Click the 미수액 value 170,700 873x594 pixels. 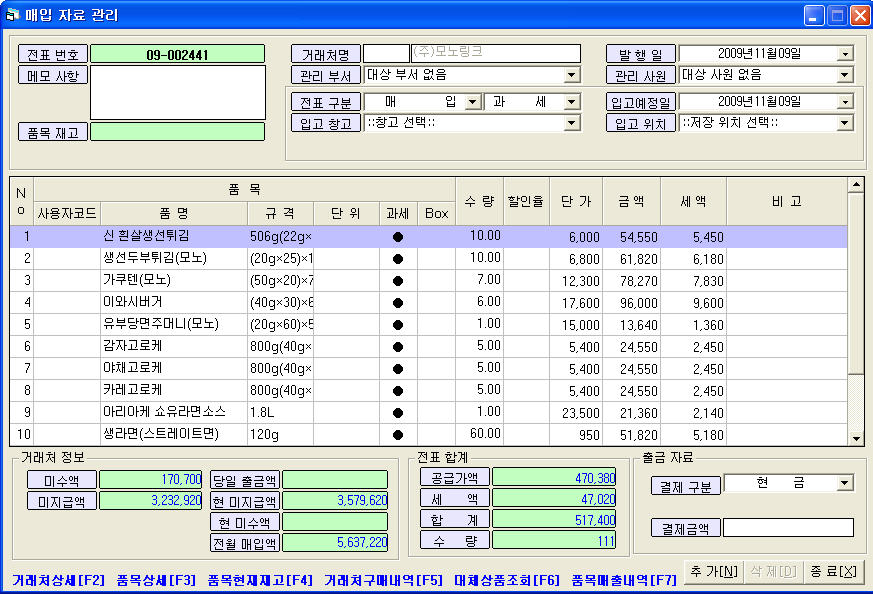[x=150, y=479]
